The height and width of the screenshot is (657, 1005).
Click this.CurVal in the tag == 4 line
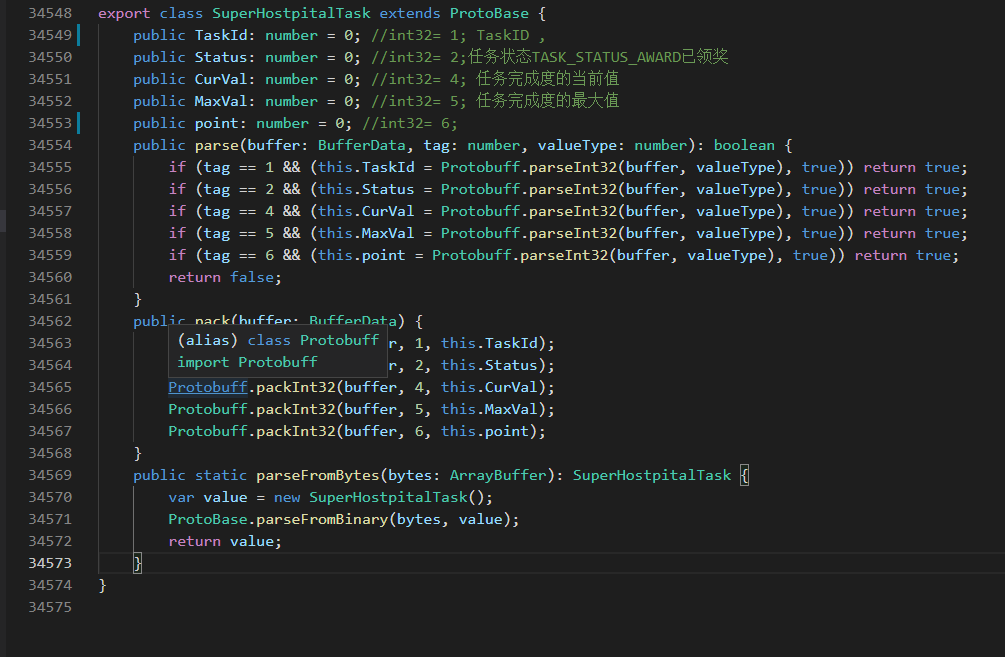(x=366, y=212)
